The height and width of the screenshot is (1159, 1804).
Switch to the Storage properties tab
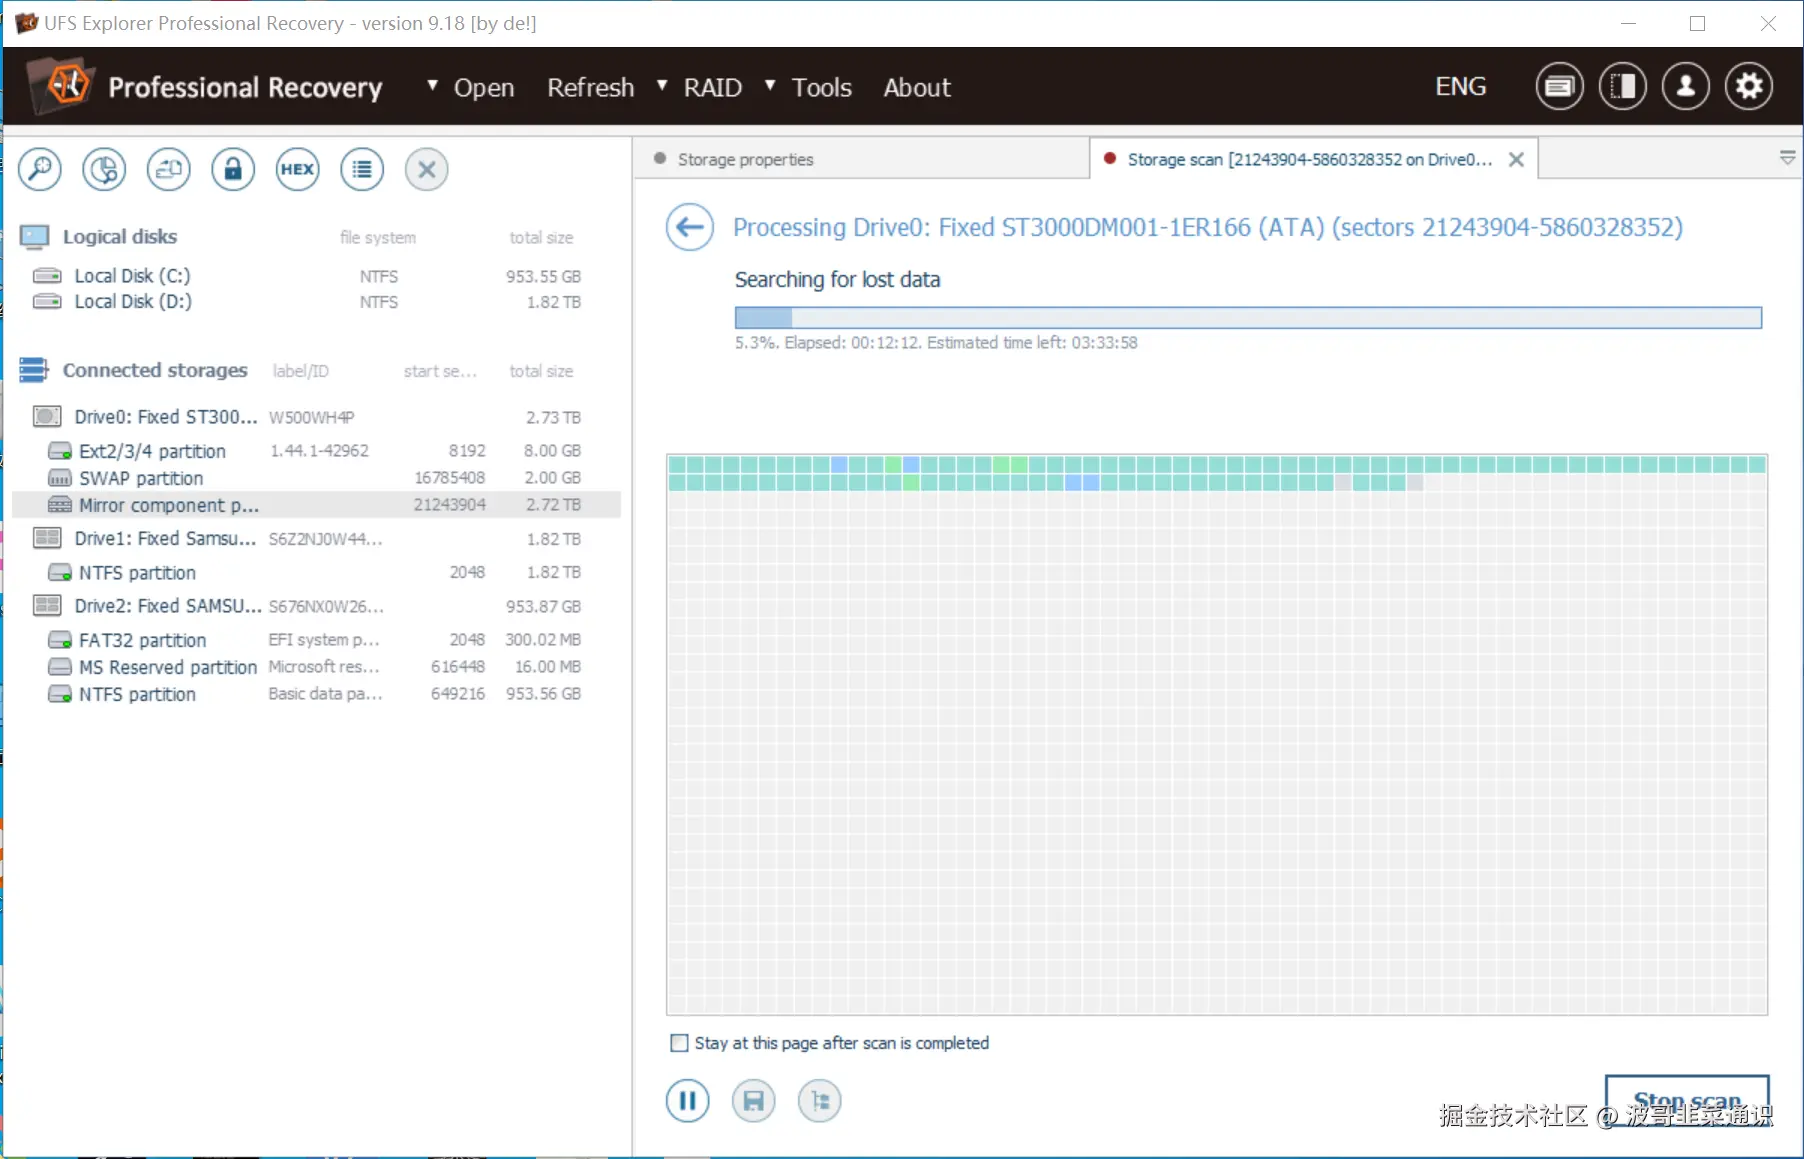tap(862, 159)
